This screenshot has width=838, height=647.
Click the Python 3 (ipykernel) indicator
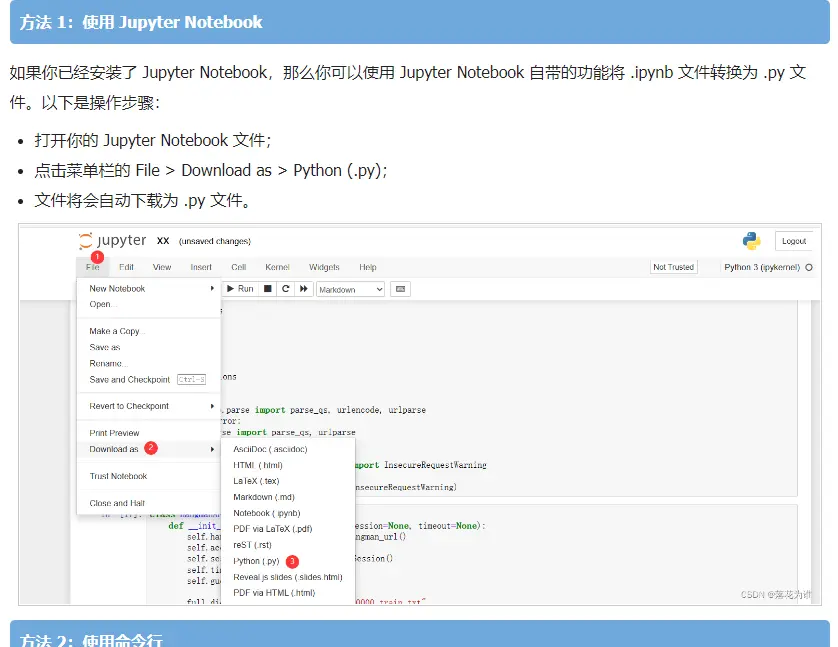pyautogui.click(x=762, y=267)
